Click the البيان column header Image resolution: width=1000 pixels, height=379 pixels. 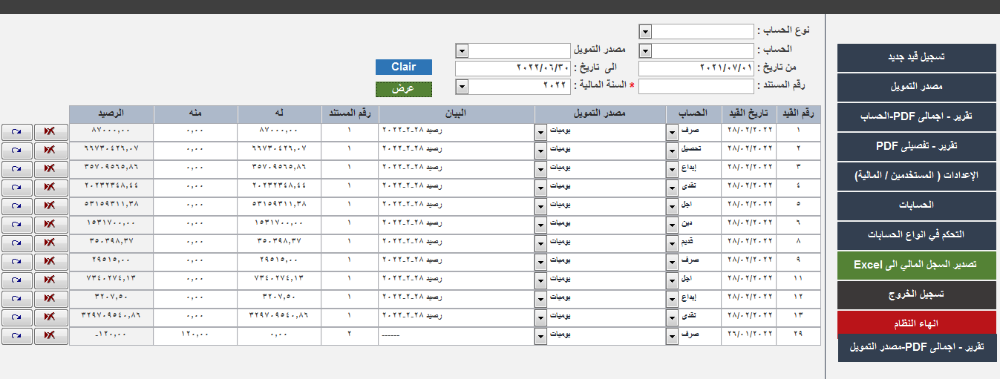click(x=457, y=114)
